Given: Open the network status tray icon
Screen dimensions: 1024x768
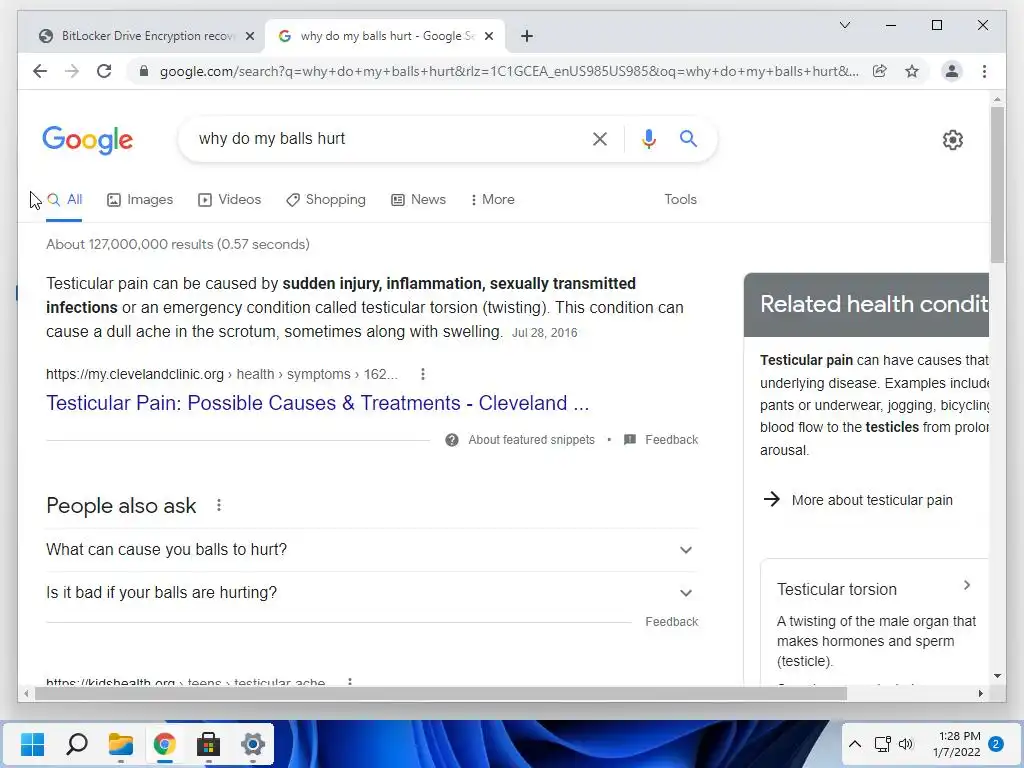Looking at the screenshot, I should (882, 744).
